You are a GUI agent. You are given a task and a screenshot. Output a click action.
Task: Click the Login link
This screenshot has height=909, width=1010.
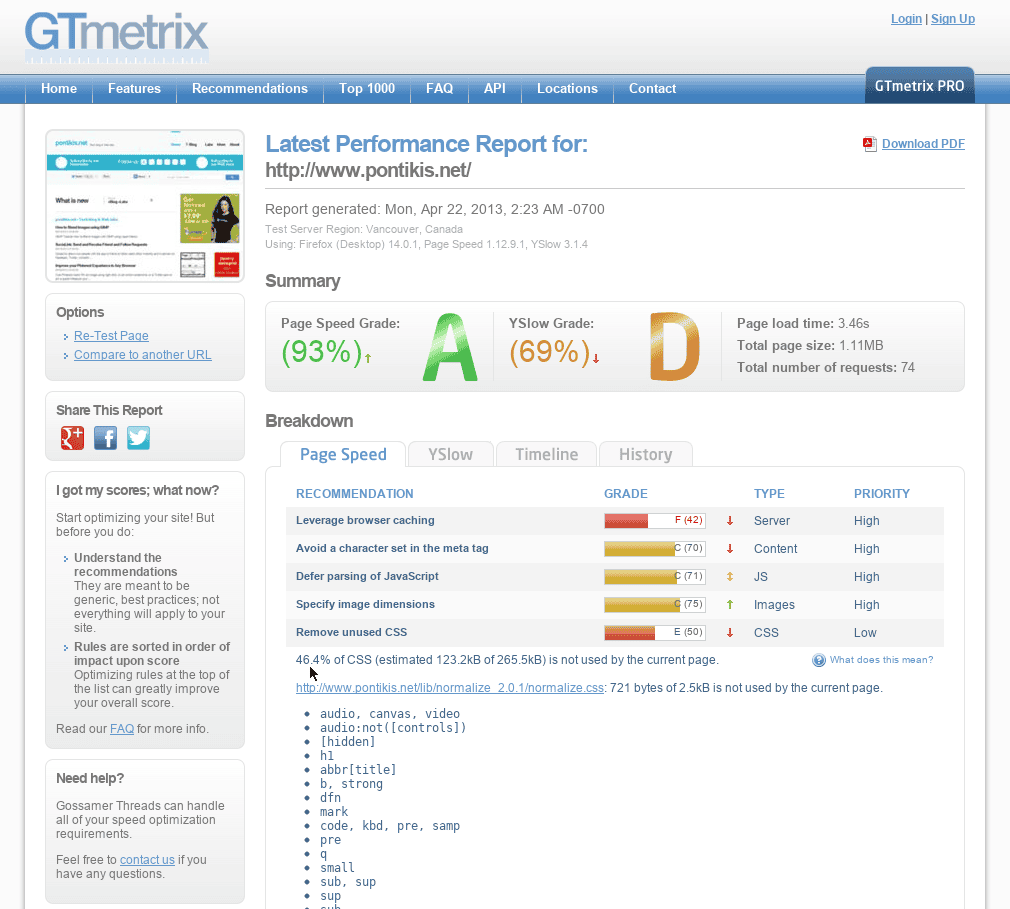[906, 19]
